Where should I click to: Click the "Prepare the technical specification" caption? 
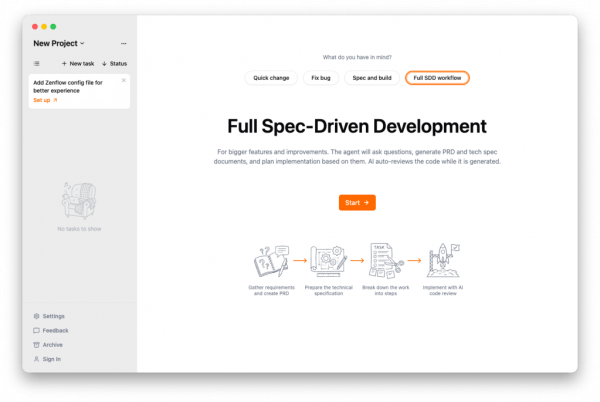pos(328,291)
